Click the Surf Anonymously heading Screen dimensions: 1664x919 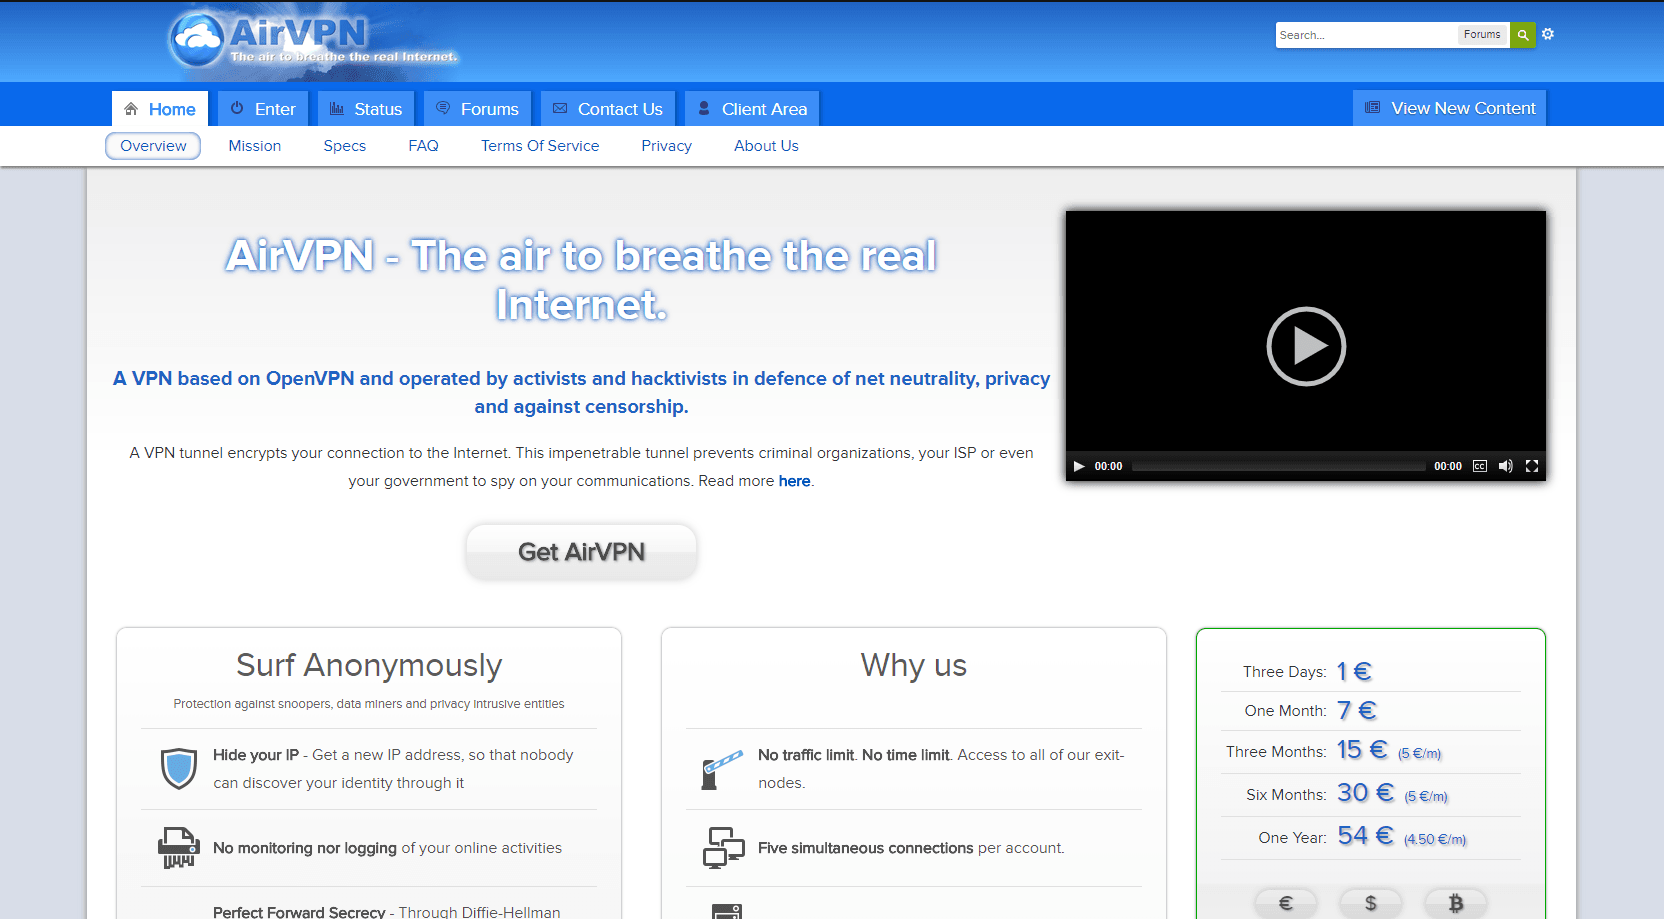click(369, 665)
